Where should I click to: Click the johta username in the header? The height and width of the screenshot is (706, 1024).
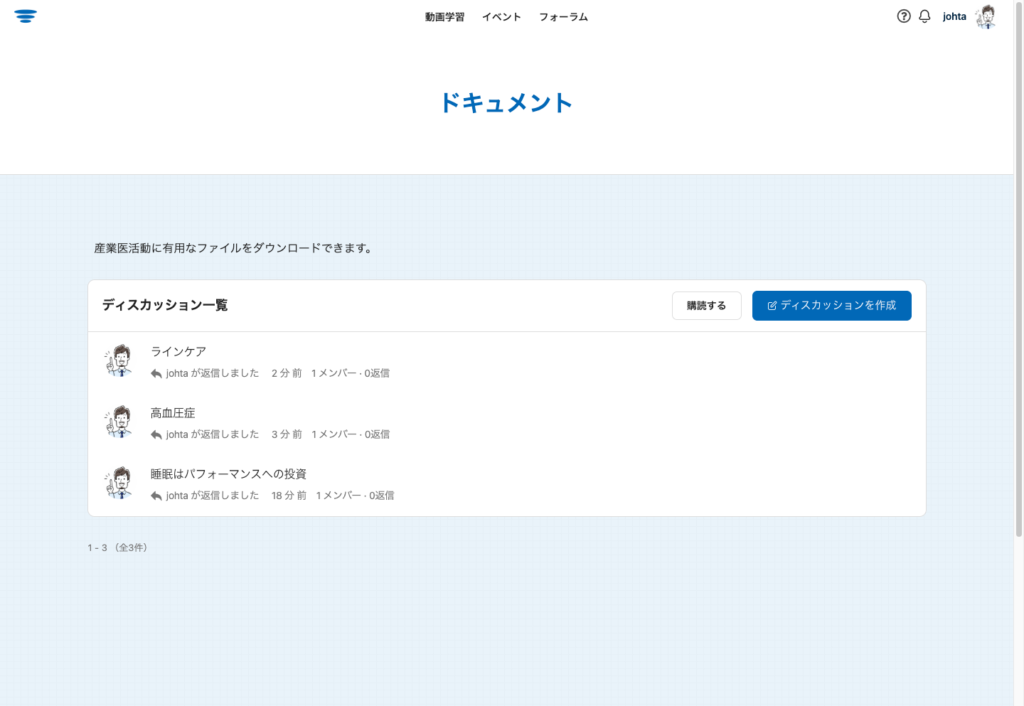(954, 17)
